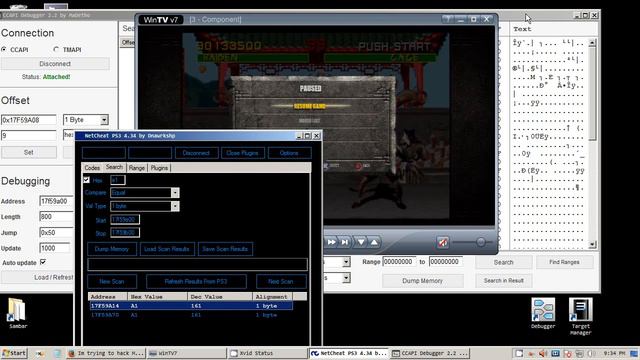Select the CCAPI connection radio button
This screenshot has width=640, height=360.
(4, 49)
